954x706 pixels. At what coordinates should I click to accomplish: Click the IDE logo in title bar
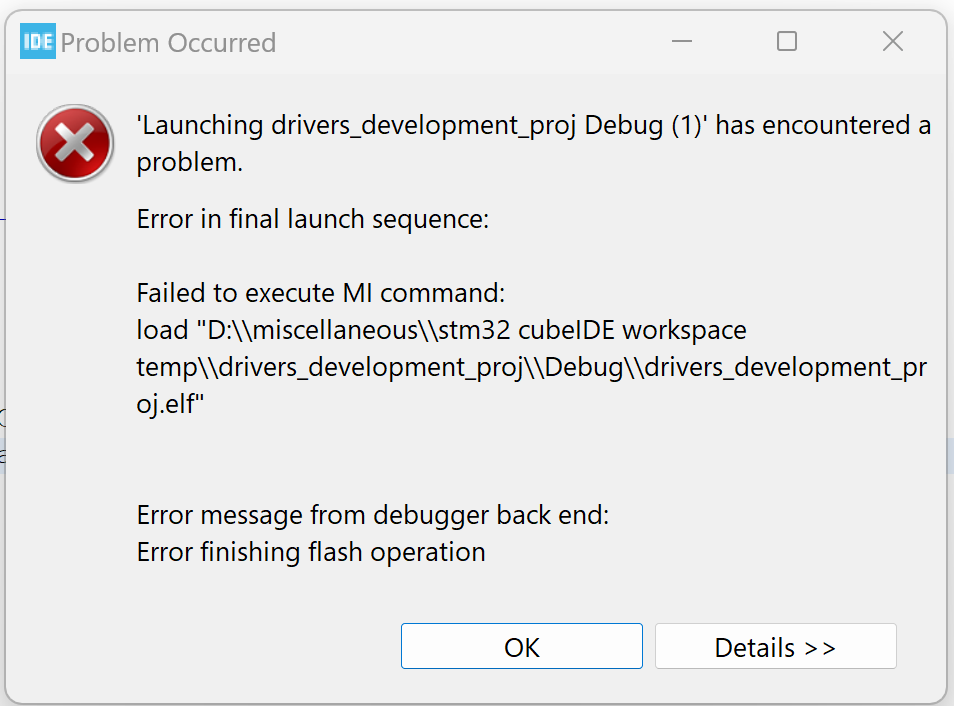coord(38,42)
